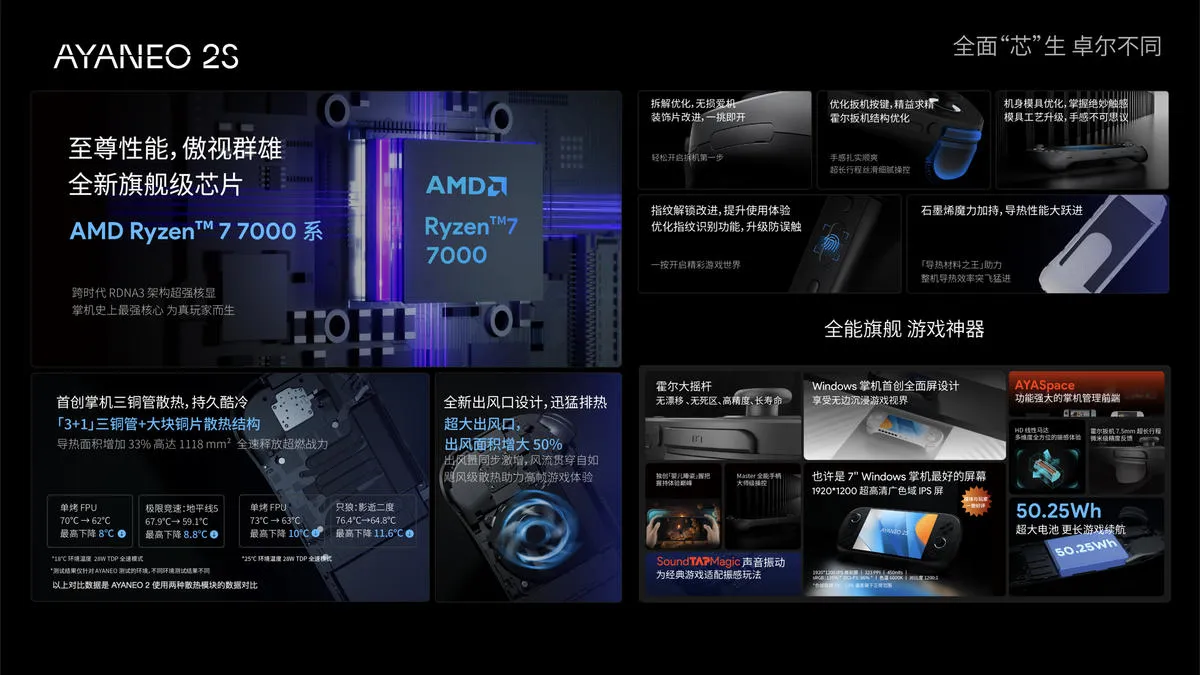1200x675 pixels.
Task: Open the 霍尔扳机 7.5mm trigger thumbnail
Action: click(1126, 456)
